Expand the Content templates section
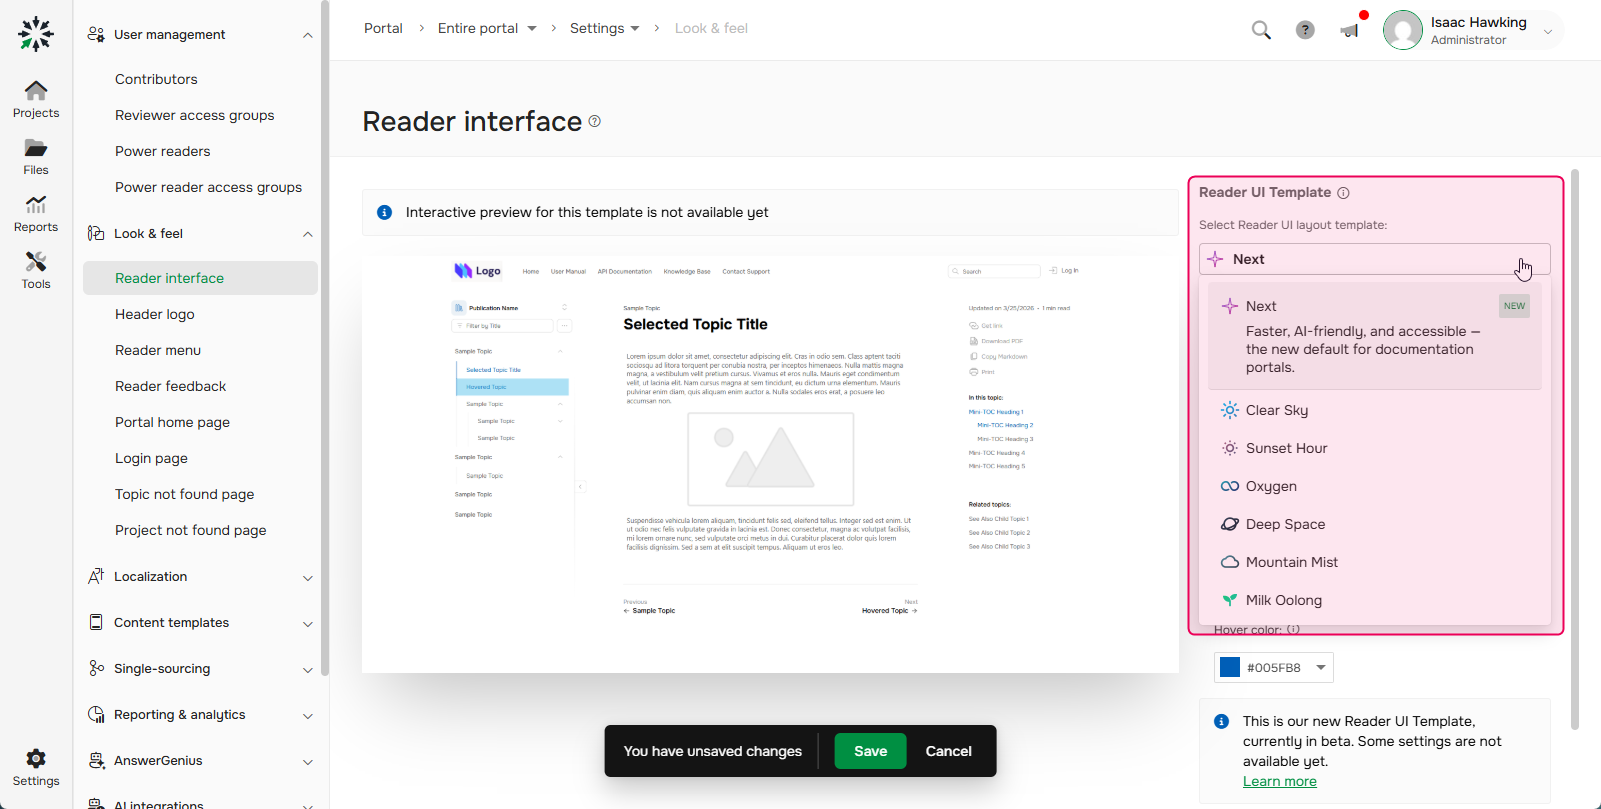 [x=308, y=624]
